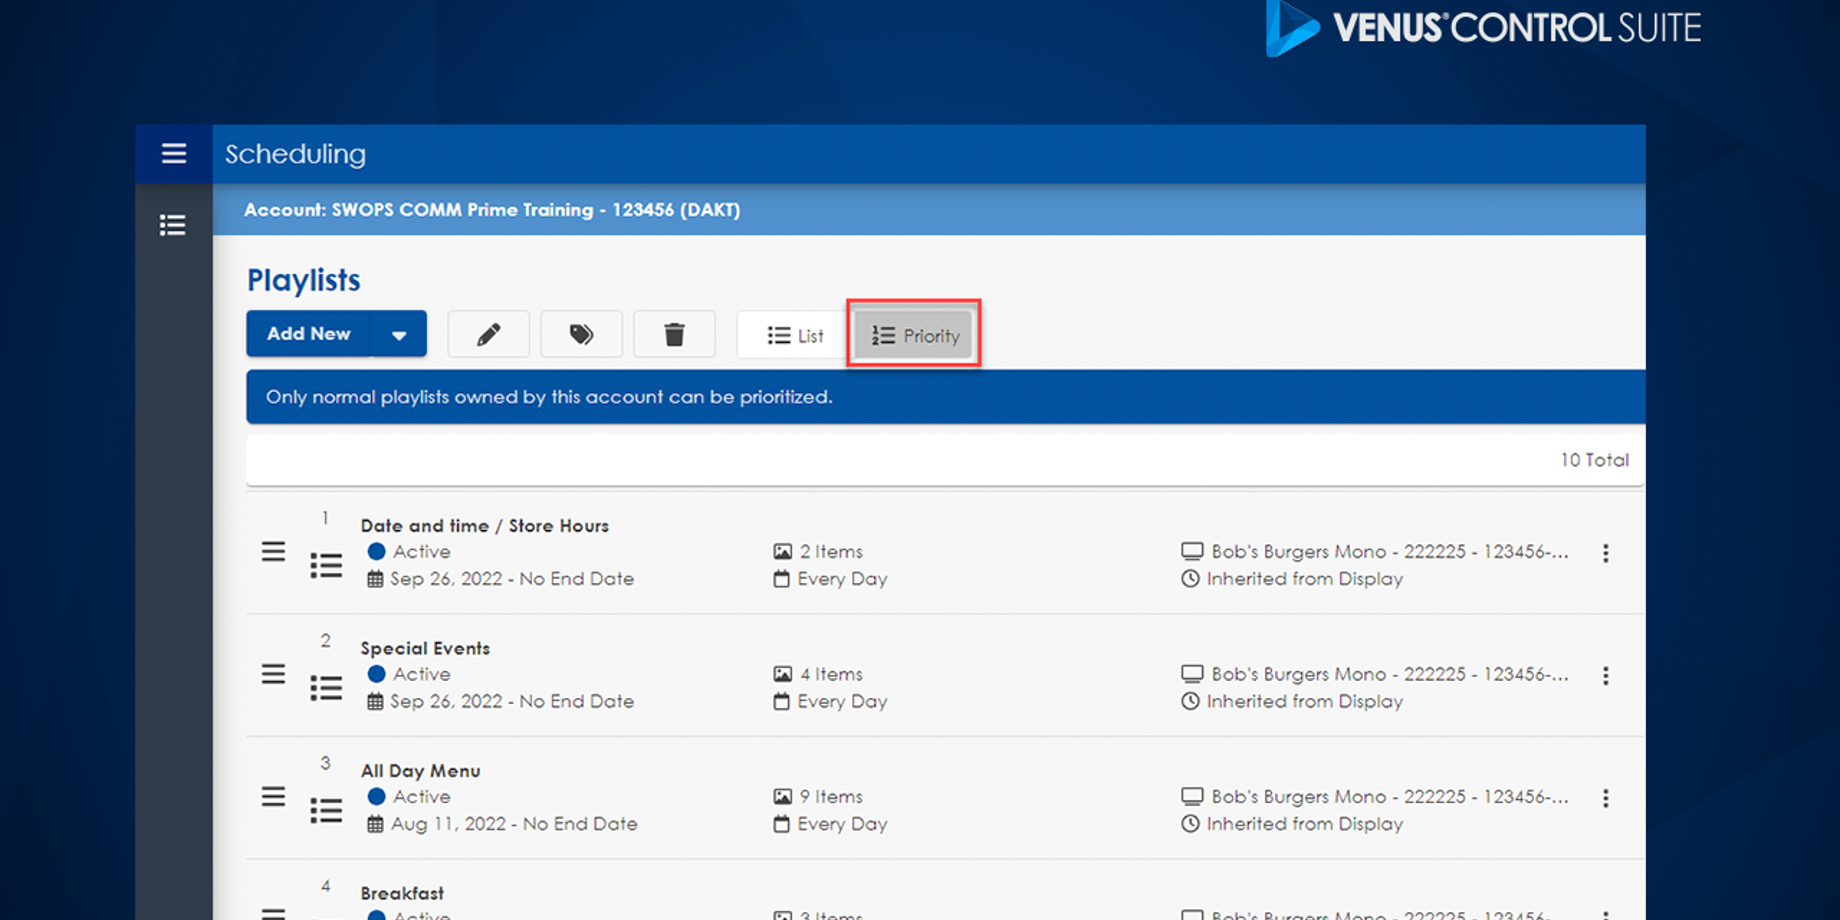1840x920 pixels.
Task: Open the hamburger navigation menu
Action: tap(174, 154)
